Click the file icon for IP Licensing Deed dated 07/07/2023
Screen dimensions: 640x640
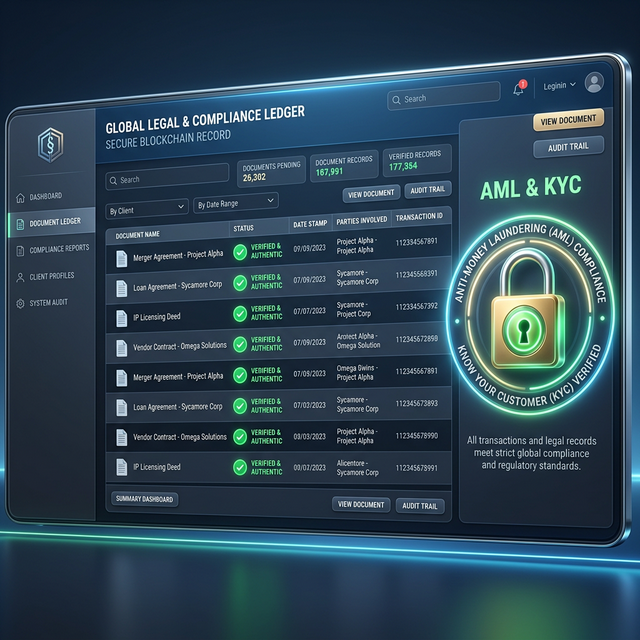click(x=121, y=318)
